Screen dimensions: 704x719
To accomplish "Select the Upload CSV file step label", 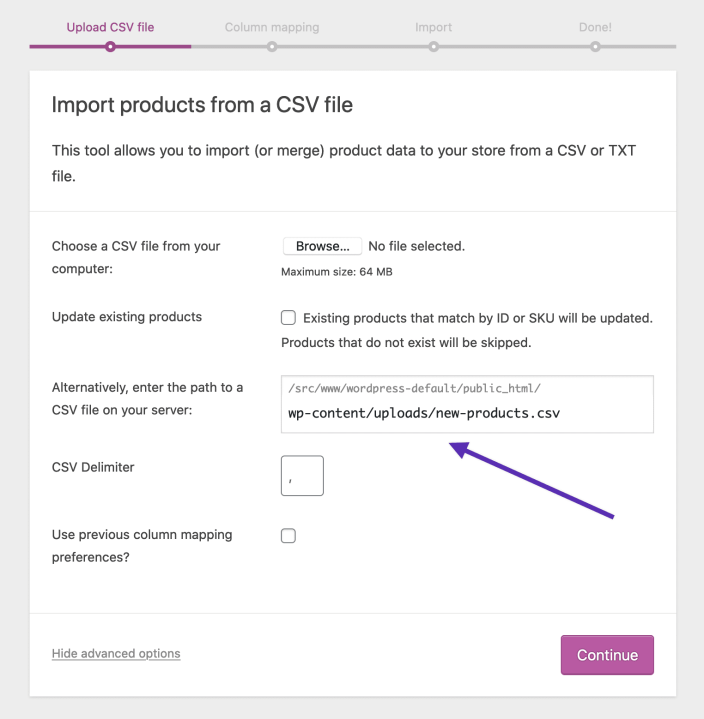I will pos(110,27).
